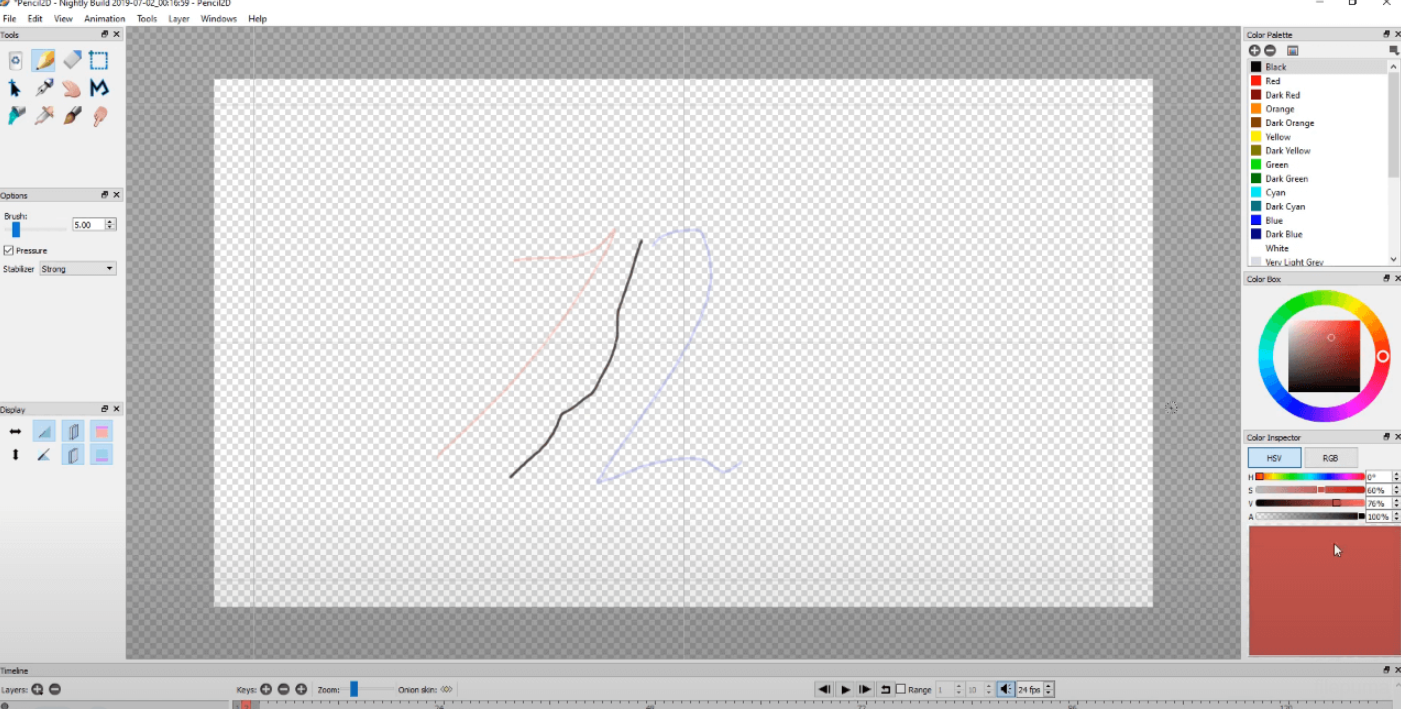
Task: Select the rectangular Select tool
Action: click(x=98, y=61)
